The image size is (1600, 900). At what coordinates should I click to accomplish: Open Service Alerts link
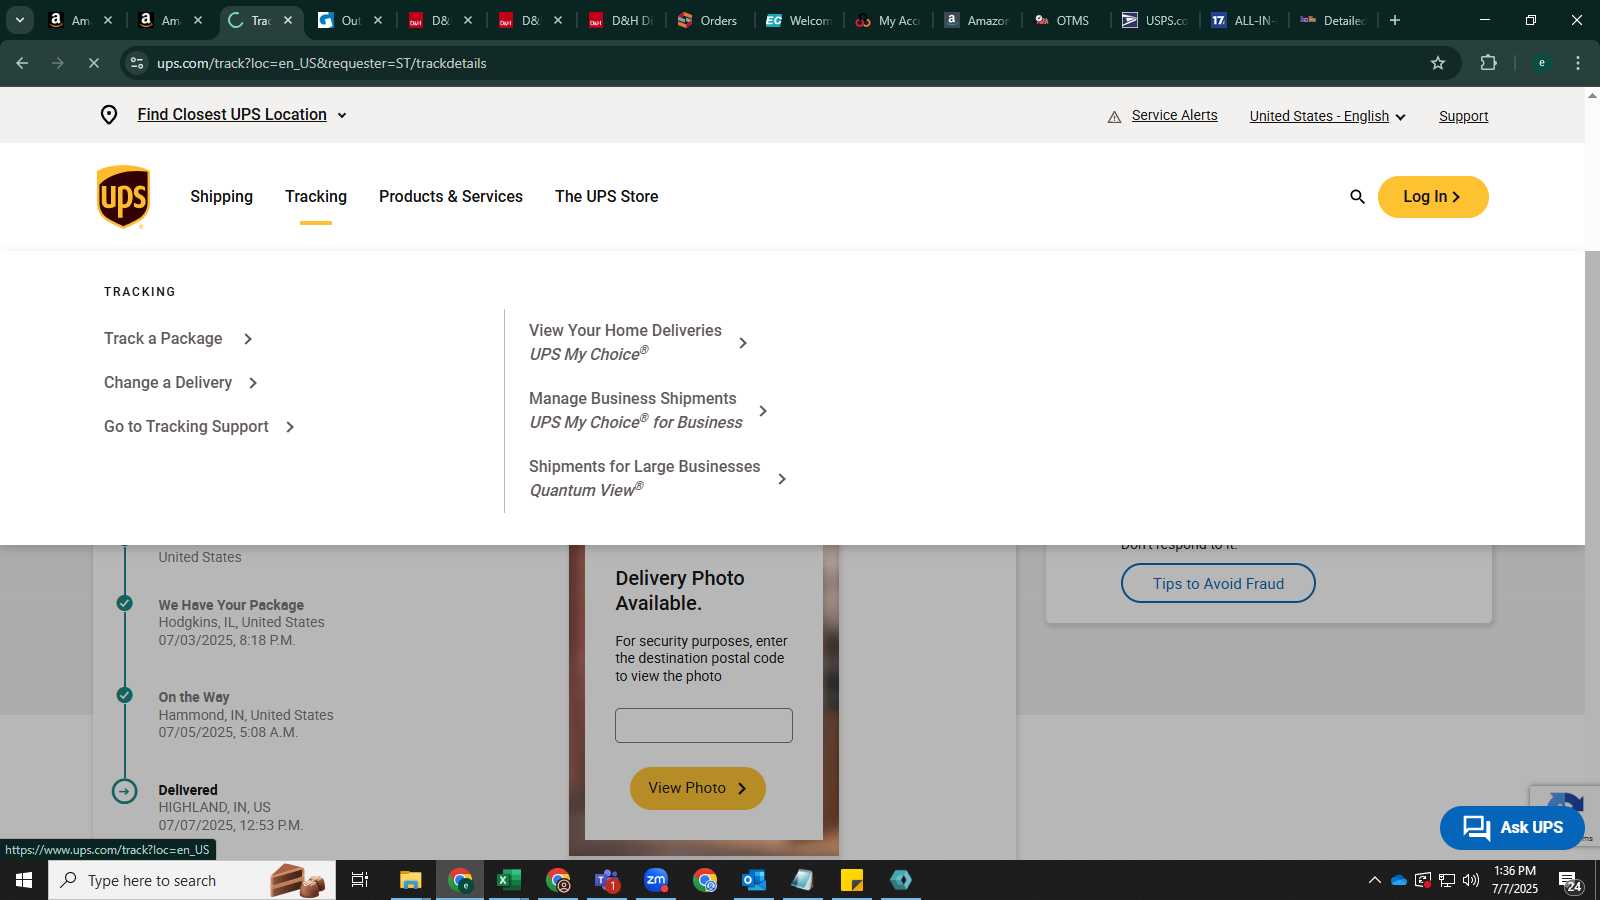[1175, 115]
